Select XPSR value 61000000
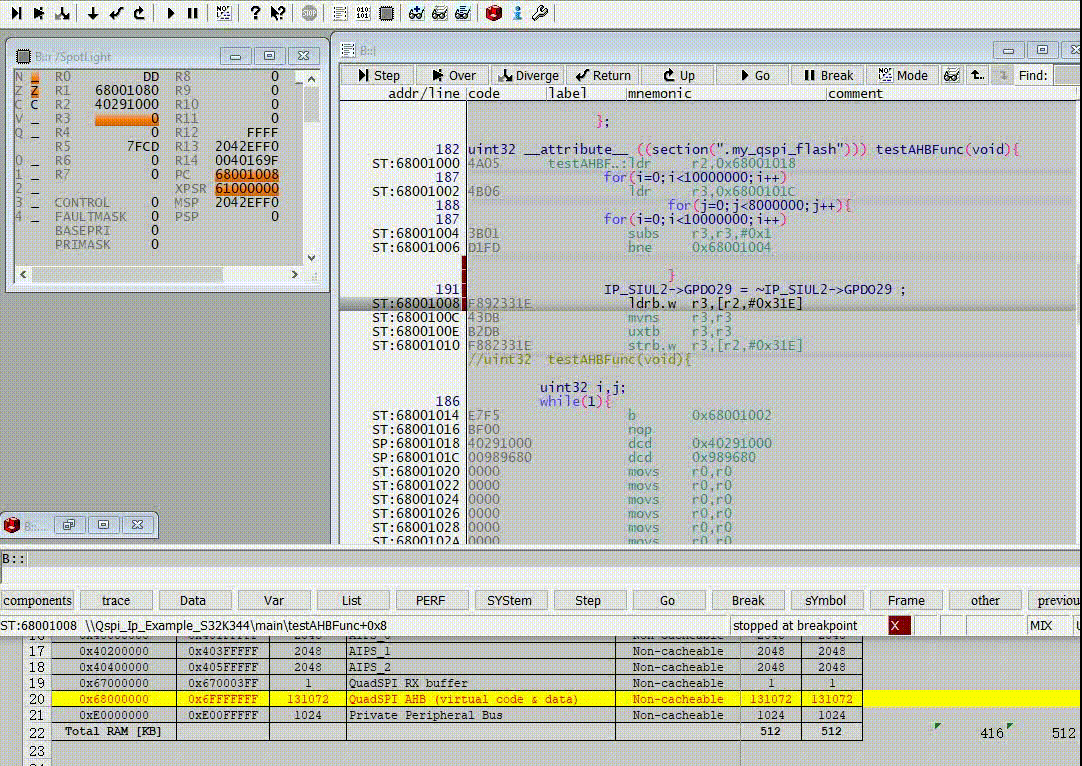This screenshot has height=766, width=1082. click(x=246, y=188)
